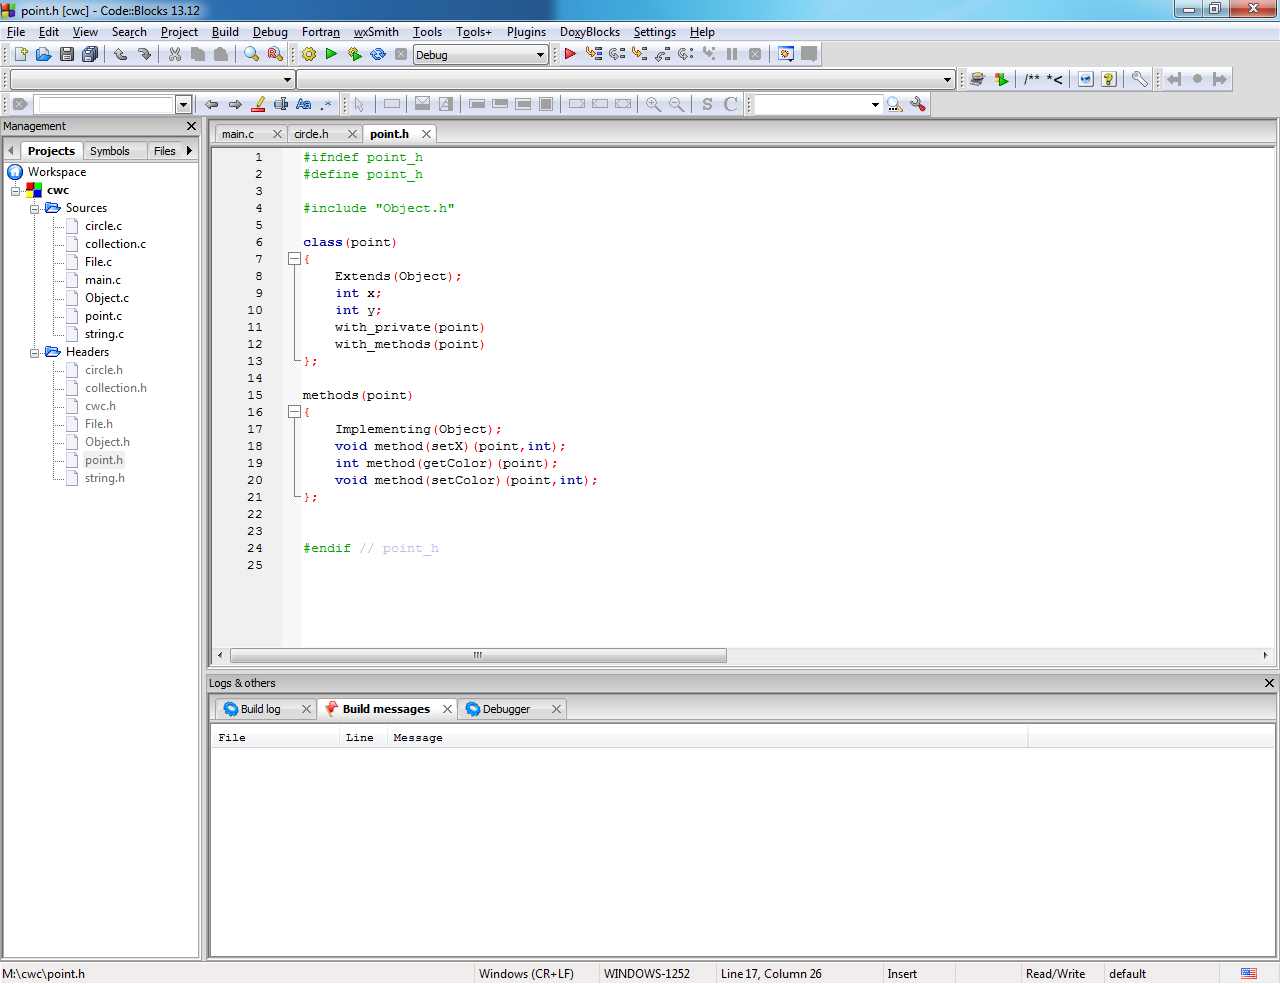Click the DoxyBlocks view HTML icon
This screenshot has width=1280, height=984.
(1085, 79)
